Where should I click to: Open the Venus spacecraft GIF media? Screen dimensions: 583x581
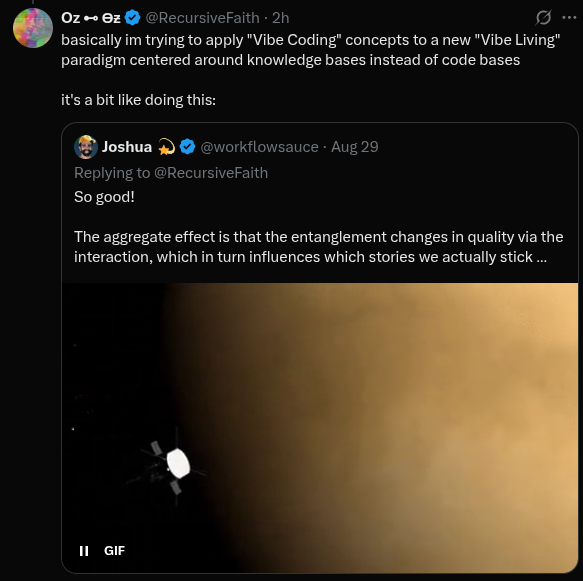tap(320, 427)
